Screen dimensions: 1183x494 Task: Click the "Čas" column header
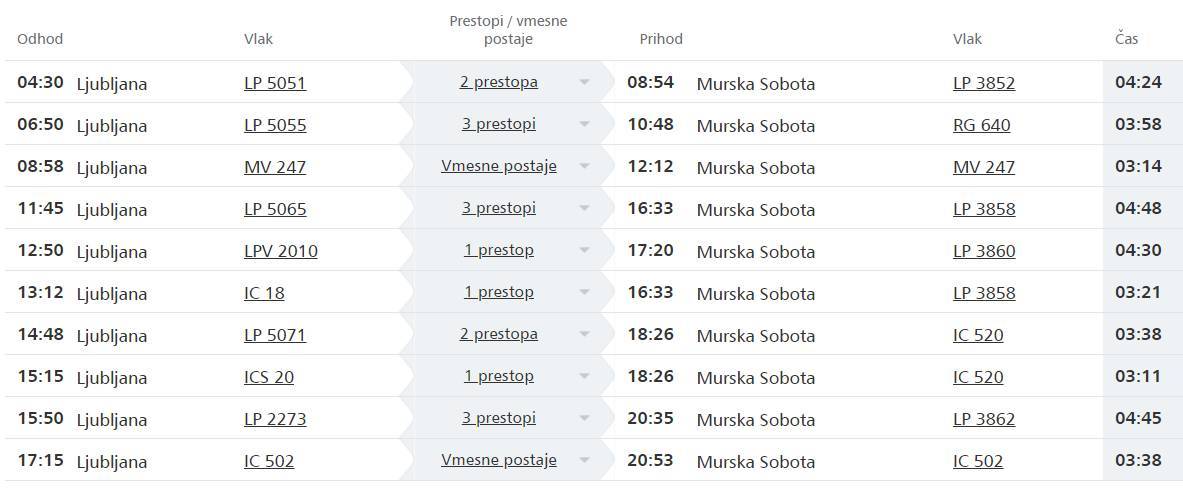pyautogui.click(x=1126, y=39)
